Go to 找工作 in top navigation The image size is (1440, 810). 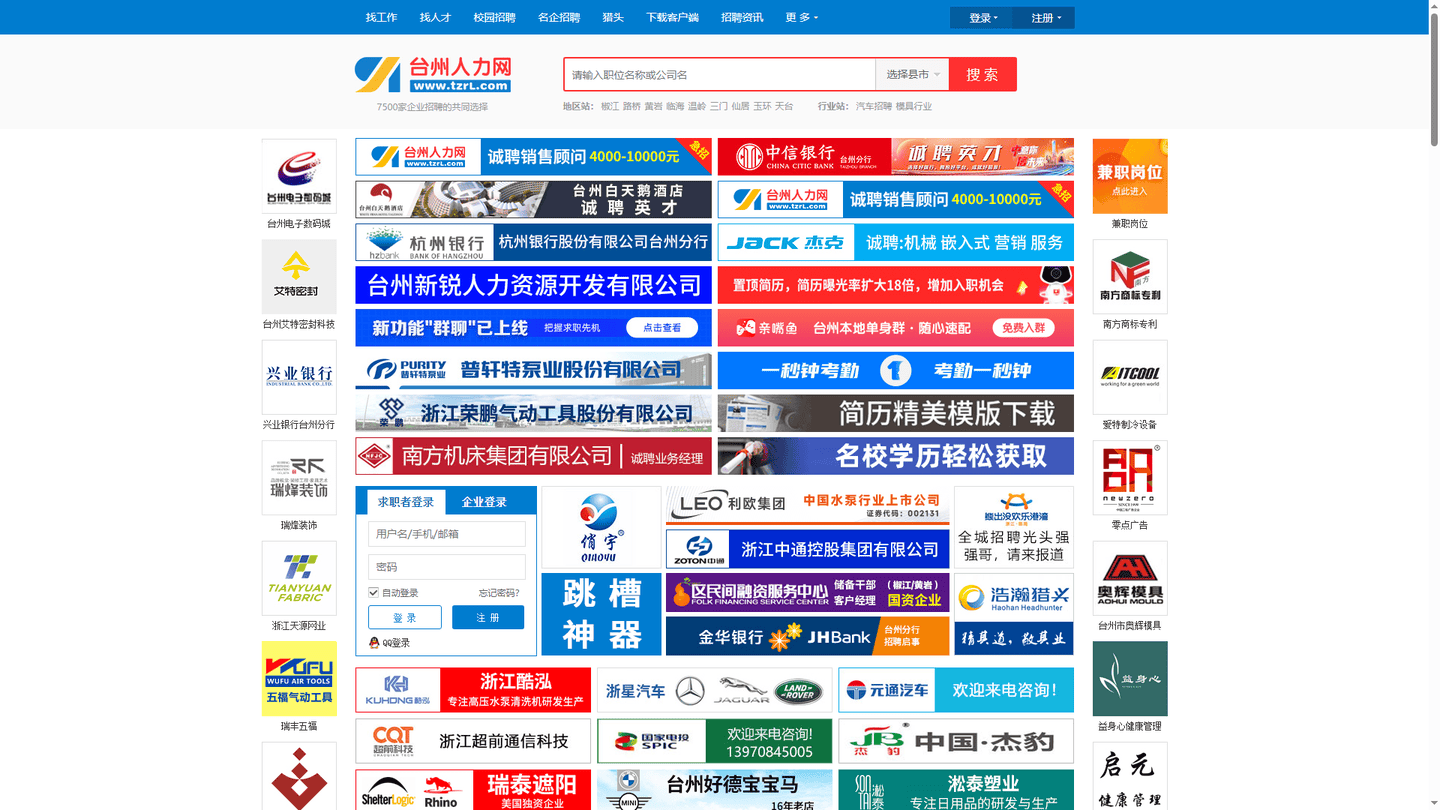tap(381, 17)
